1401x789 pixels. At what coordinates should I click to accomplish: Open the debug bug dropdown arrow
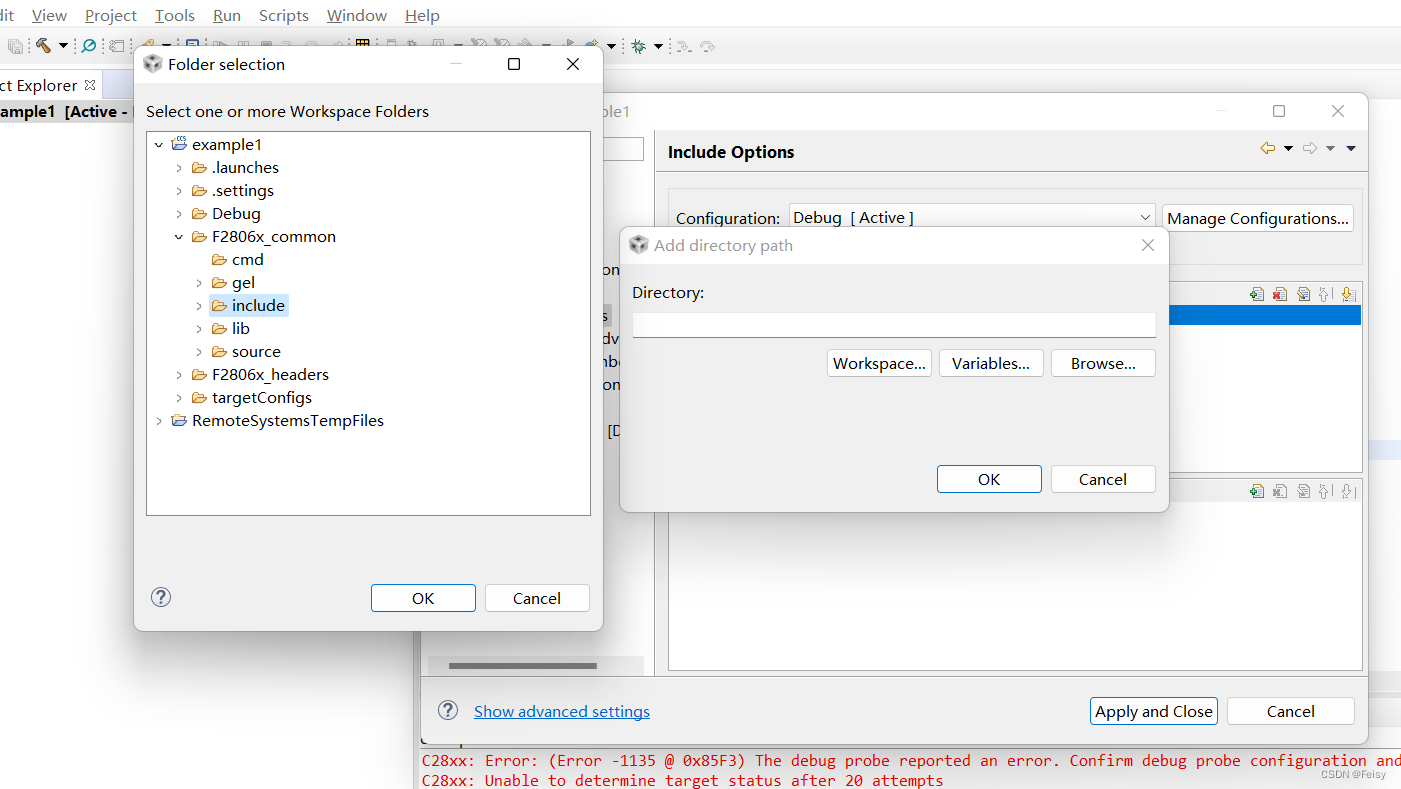pyautogui.click(x=658, y=46)
